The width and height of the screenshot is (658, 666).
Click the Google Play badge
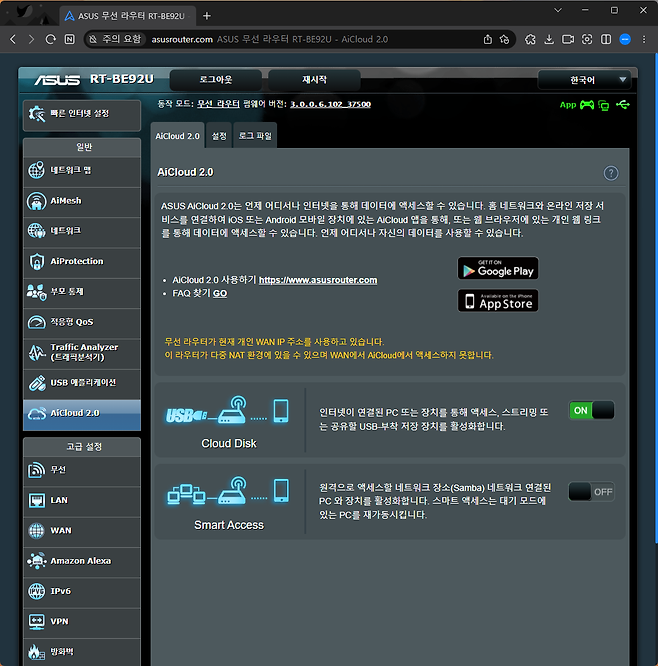[497, 268]
